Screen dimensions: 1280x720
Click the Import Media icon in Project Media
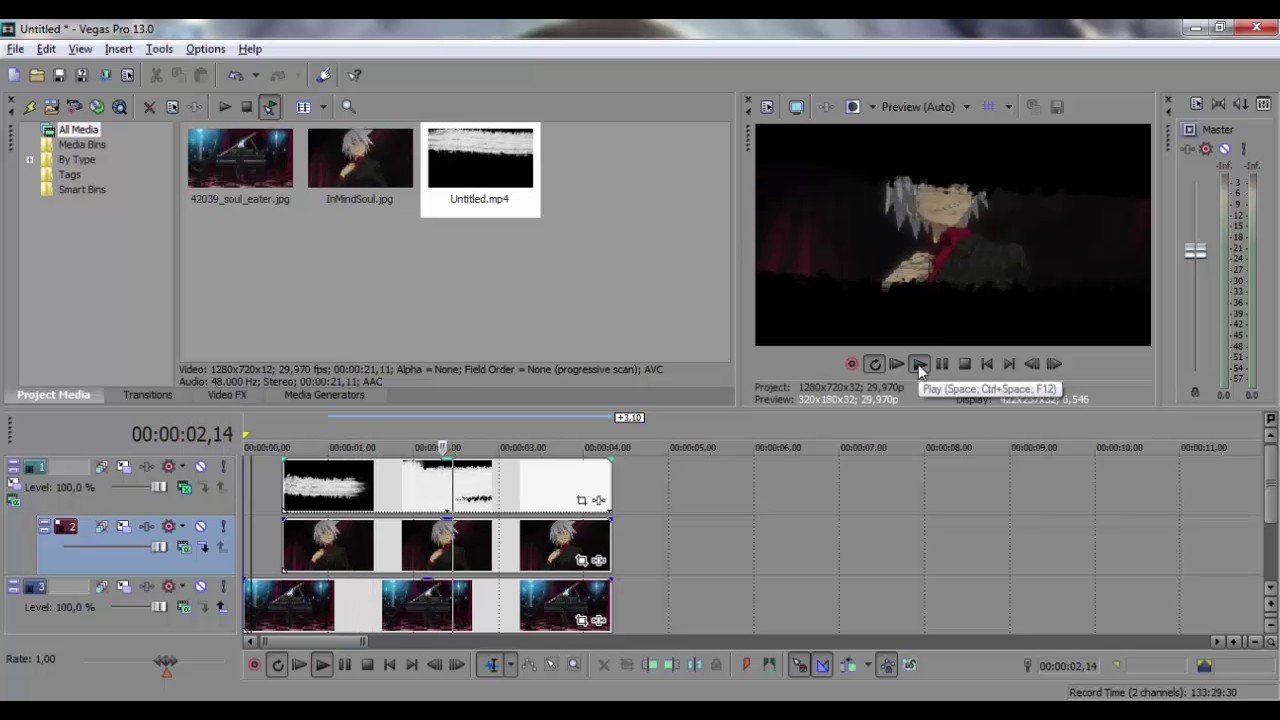(x=51, y=107)
